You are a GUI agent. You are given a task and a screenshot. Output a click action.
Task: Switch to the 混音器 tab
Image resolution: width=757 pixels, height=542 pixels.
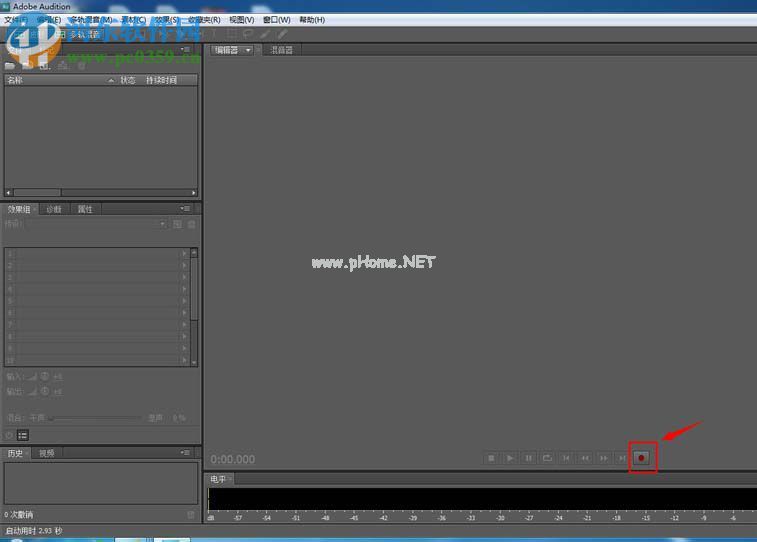pos(283,50)
